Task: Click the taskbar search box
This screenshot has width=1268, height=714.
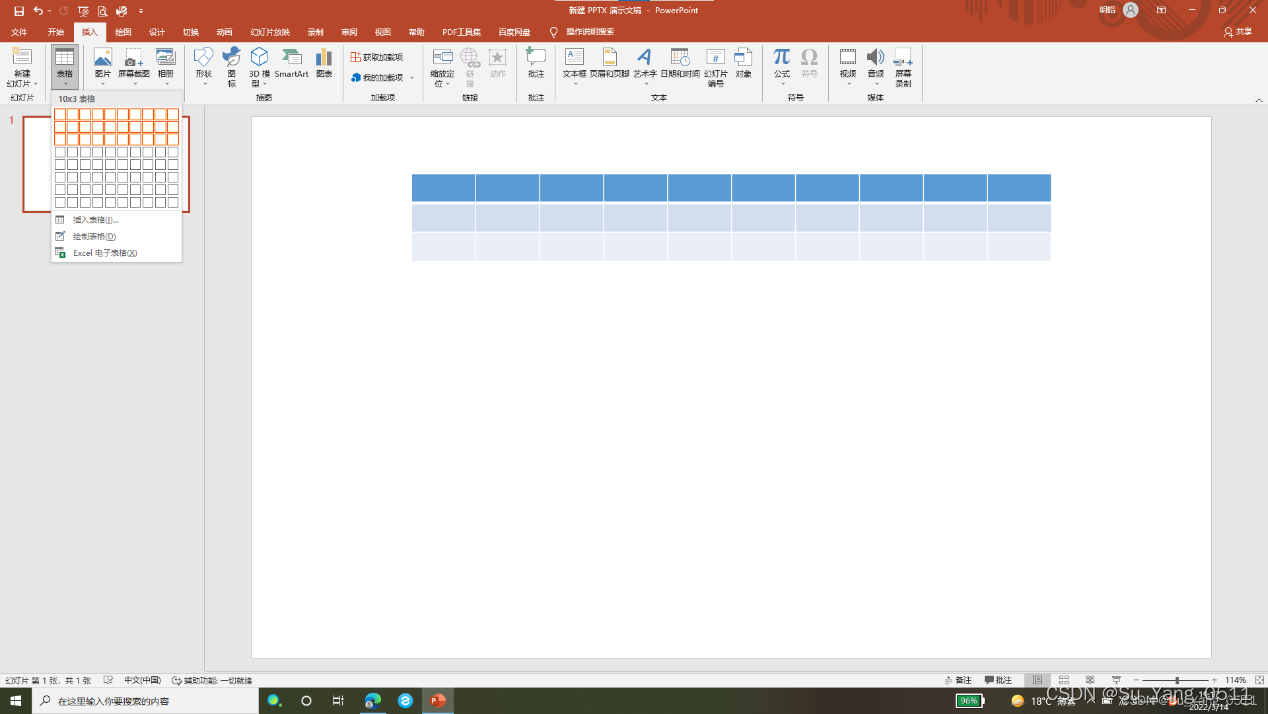Action: pyautogui.click(x=146, y=701)
